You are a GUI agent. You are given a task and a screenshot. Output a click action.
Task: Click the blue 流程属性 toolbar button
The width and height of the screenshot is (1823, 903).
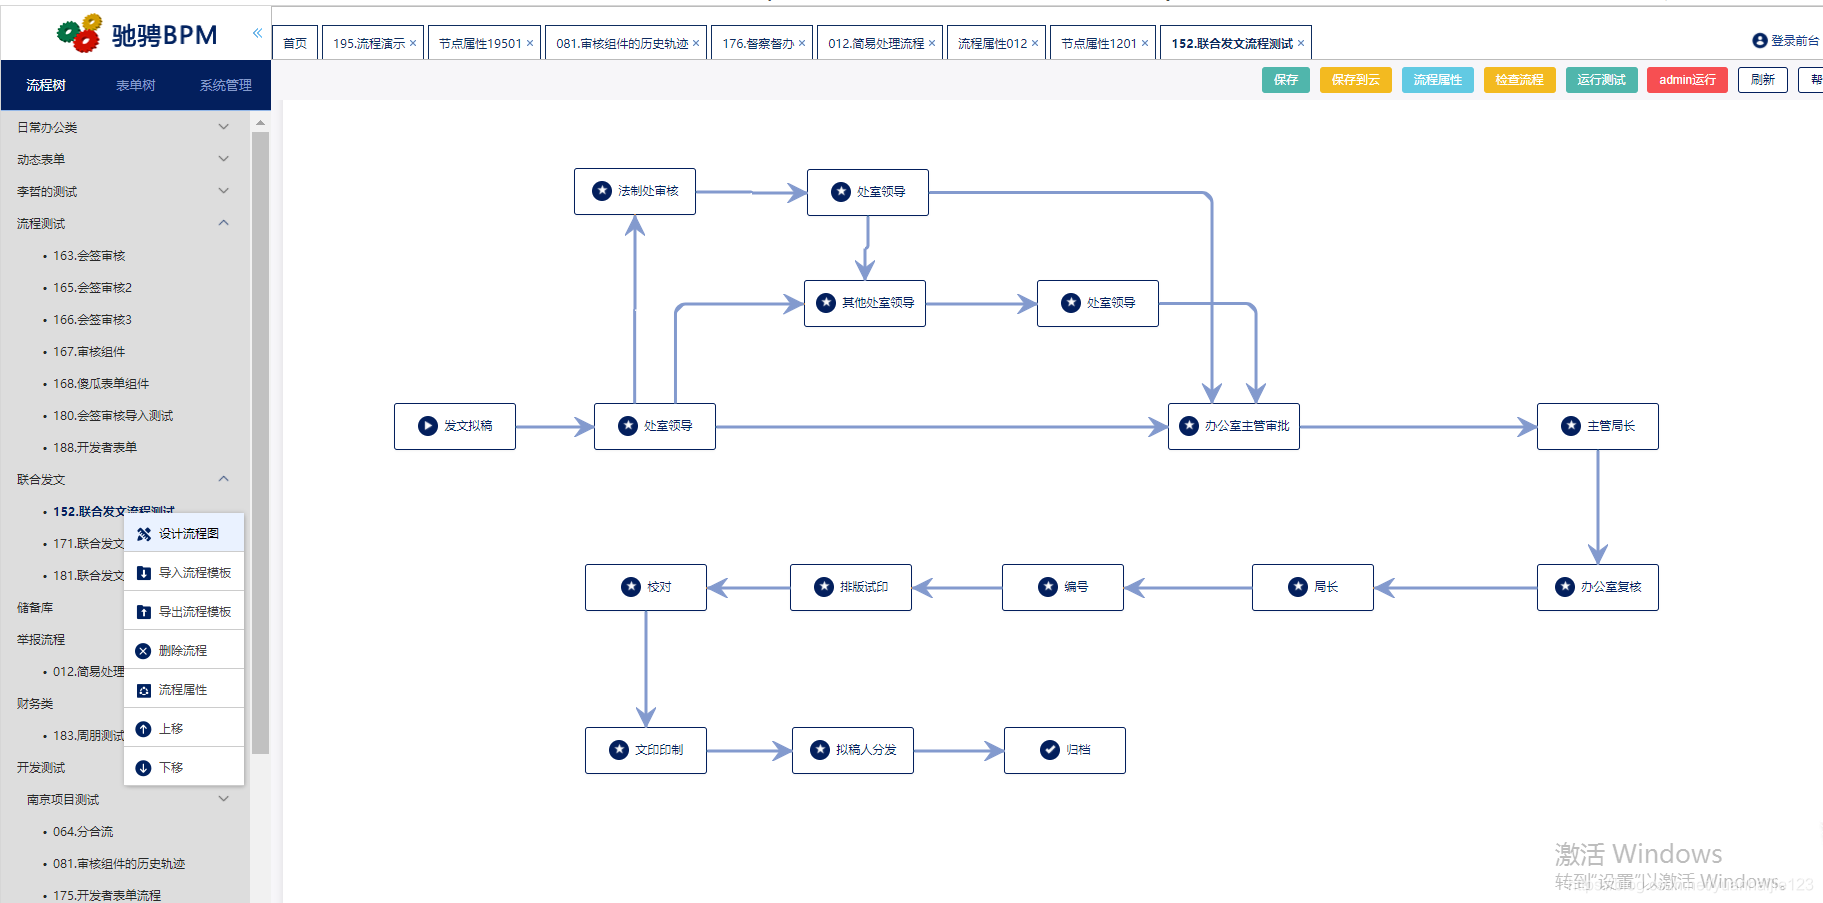[1437, 80]
